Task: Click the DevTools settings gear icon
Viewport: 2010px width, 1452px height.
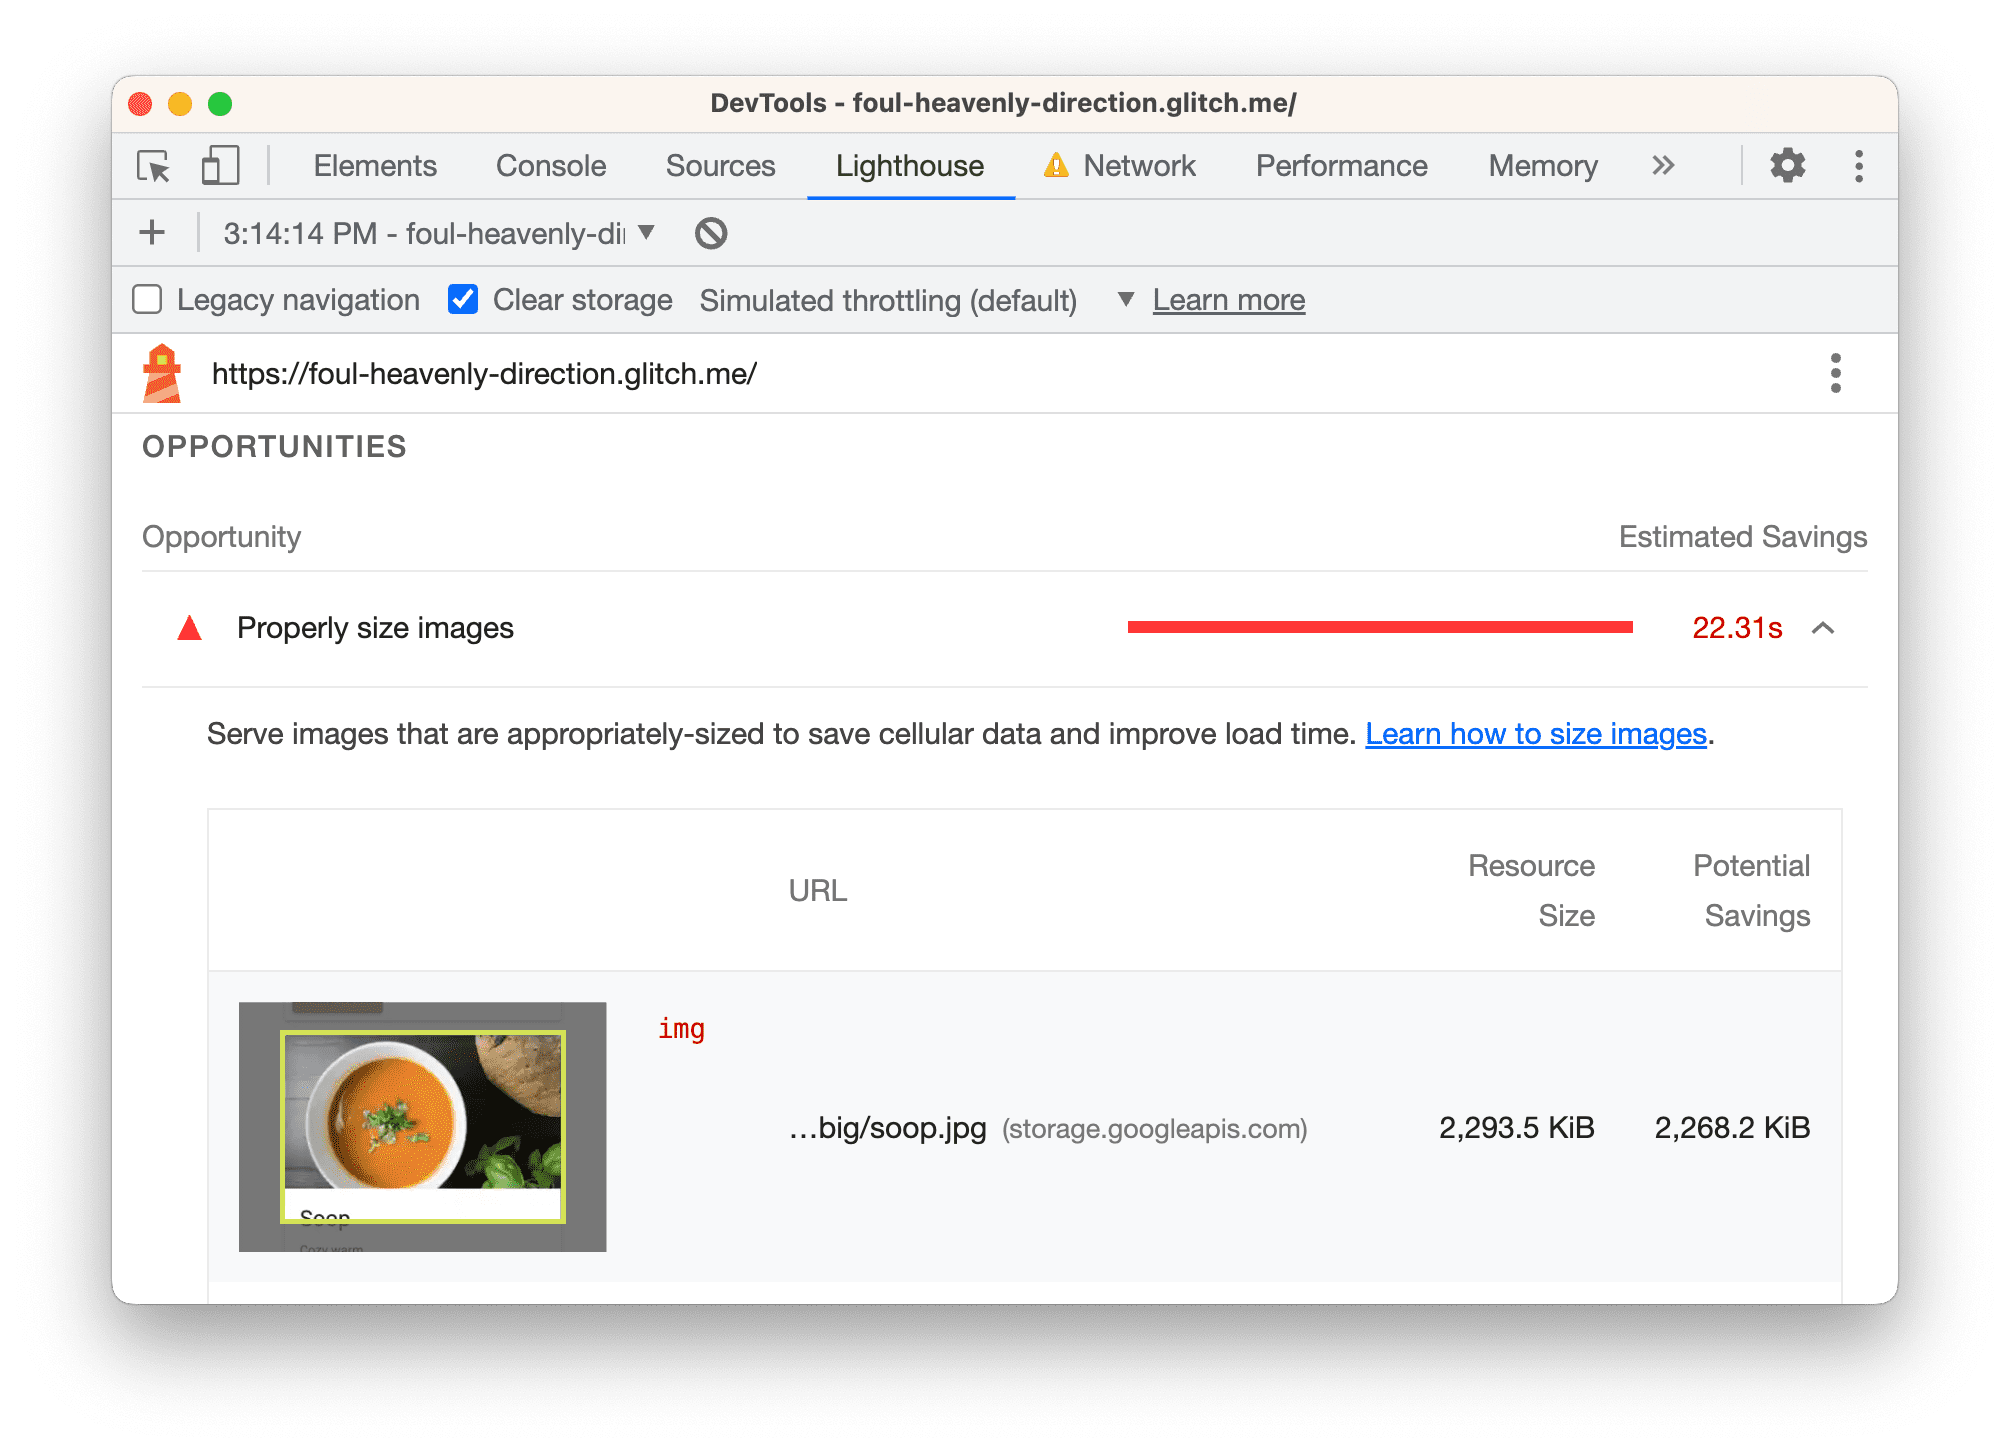Action: coord(1792,167)
